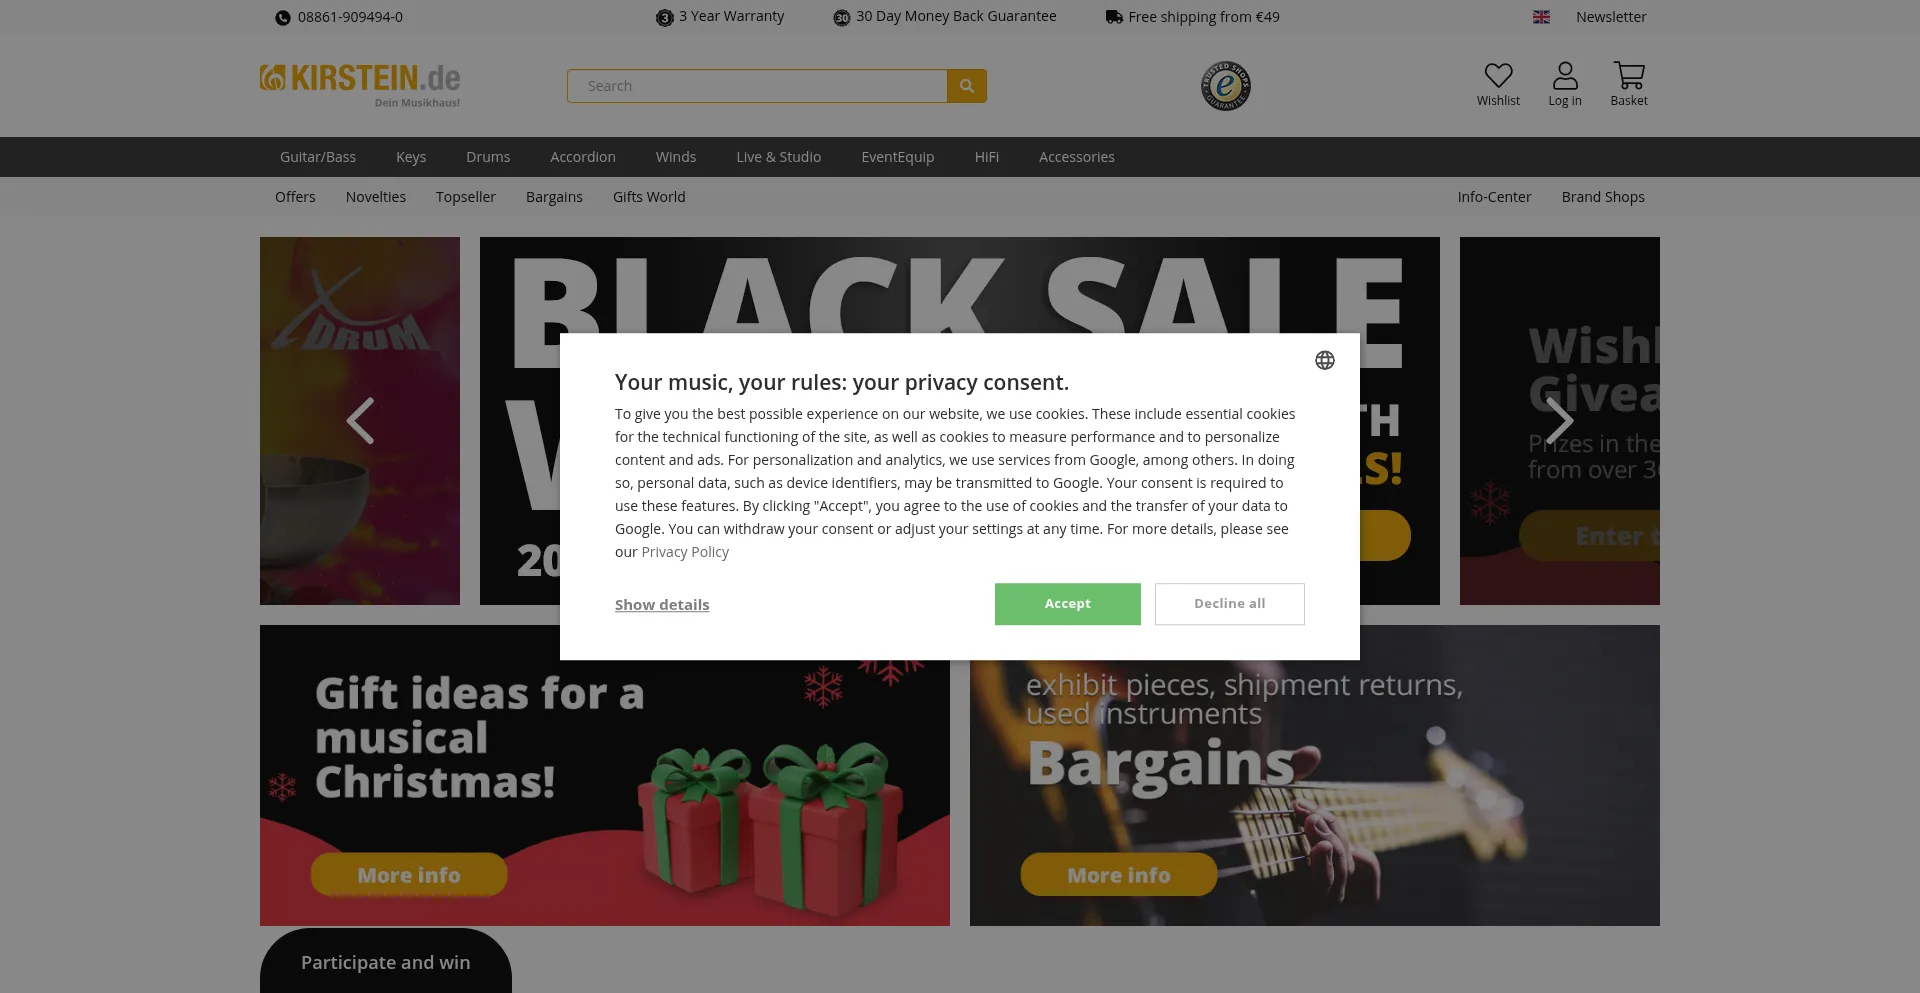1920x993 pixels.
Task: Open the Wishlist heart icon
Action: tap(1498, 76)
